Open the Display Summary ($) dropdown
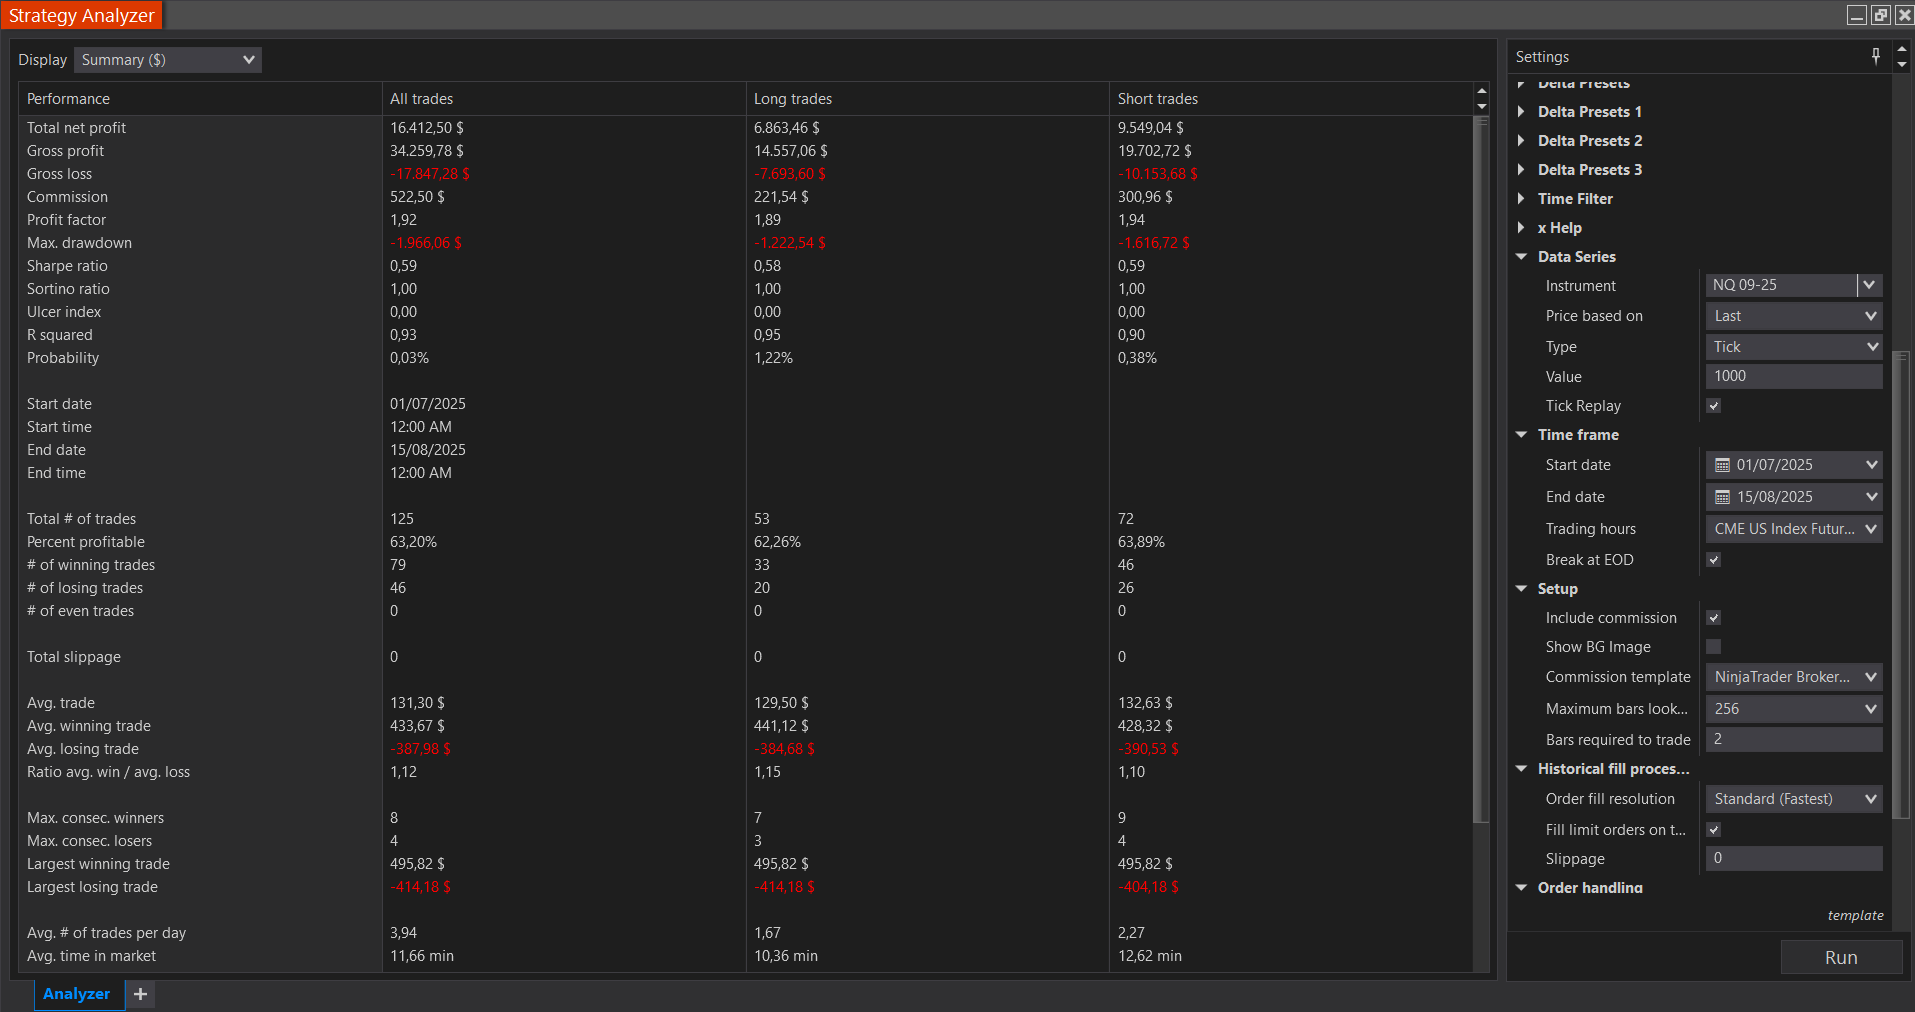This screenshot has height=1012, width=1915. click(168, 60)
